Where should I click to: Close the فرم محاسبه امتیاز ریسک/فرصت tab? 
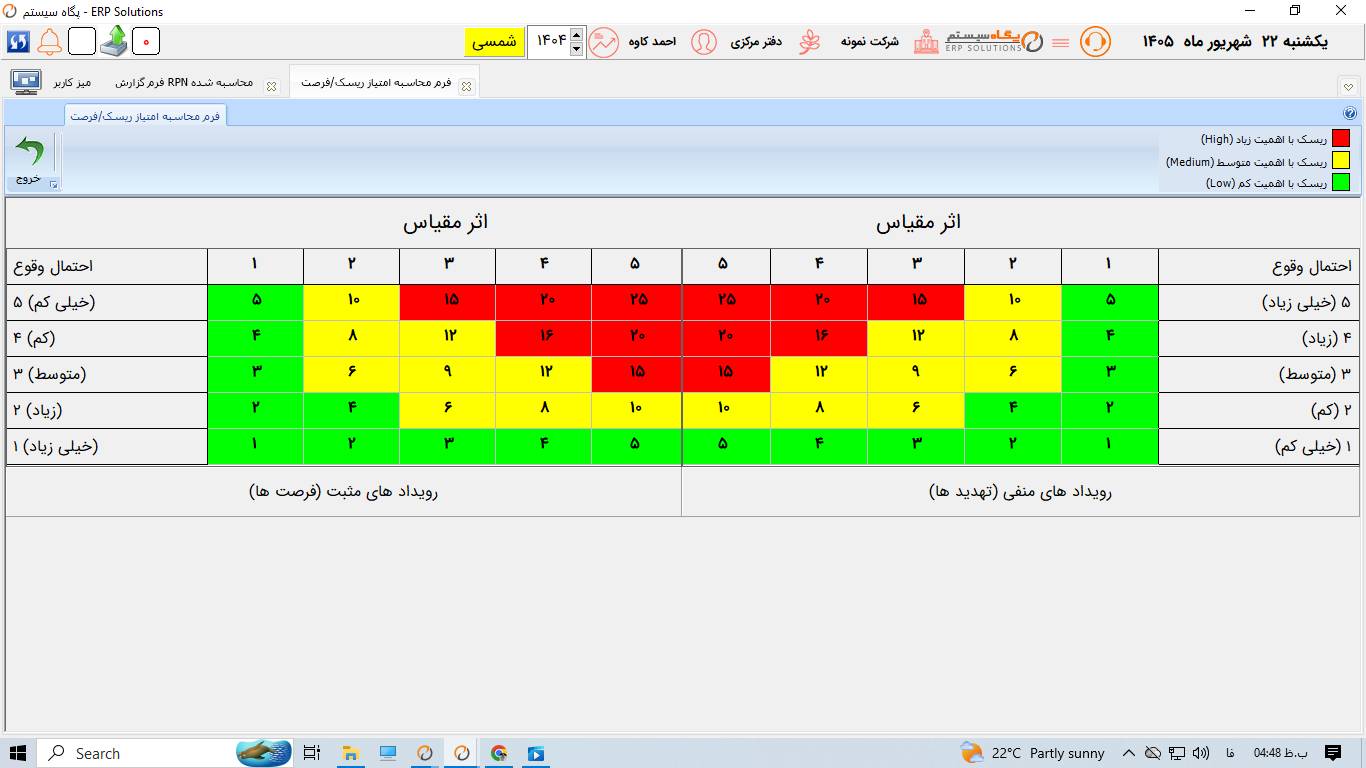pos(466,87)
